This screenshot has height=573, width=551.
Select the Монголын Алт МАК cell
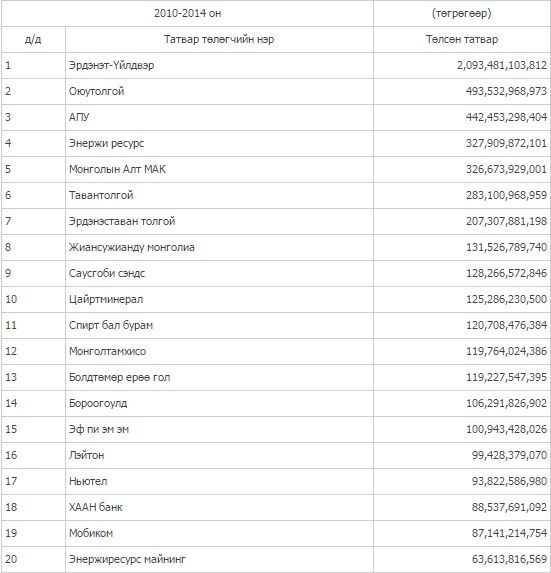[219, 169]
